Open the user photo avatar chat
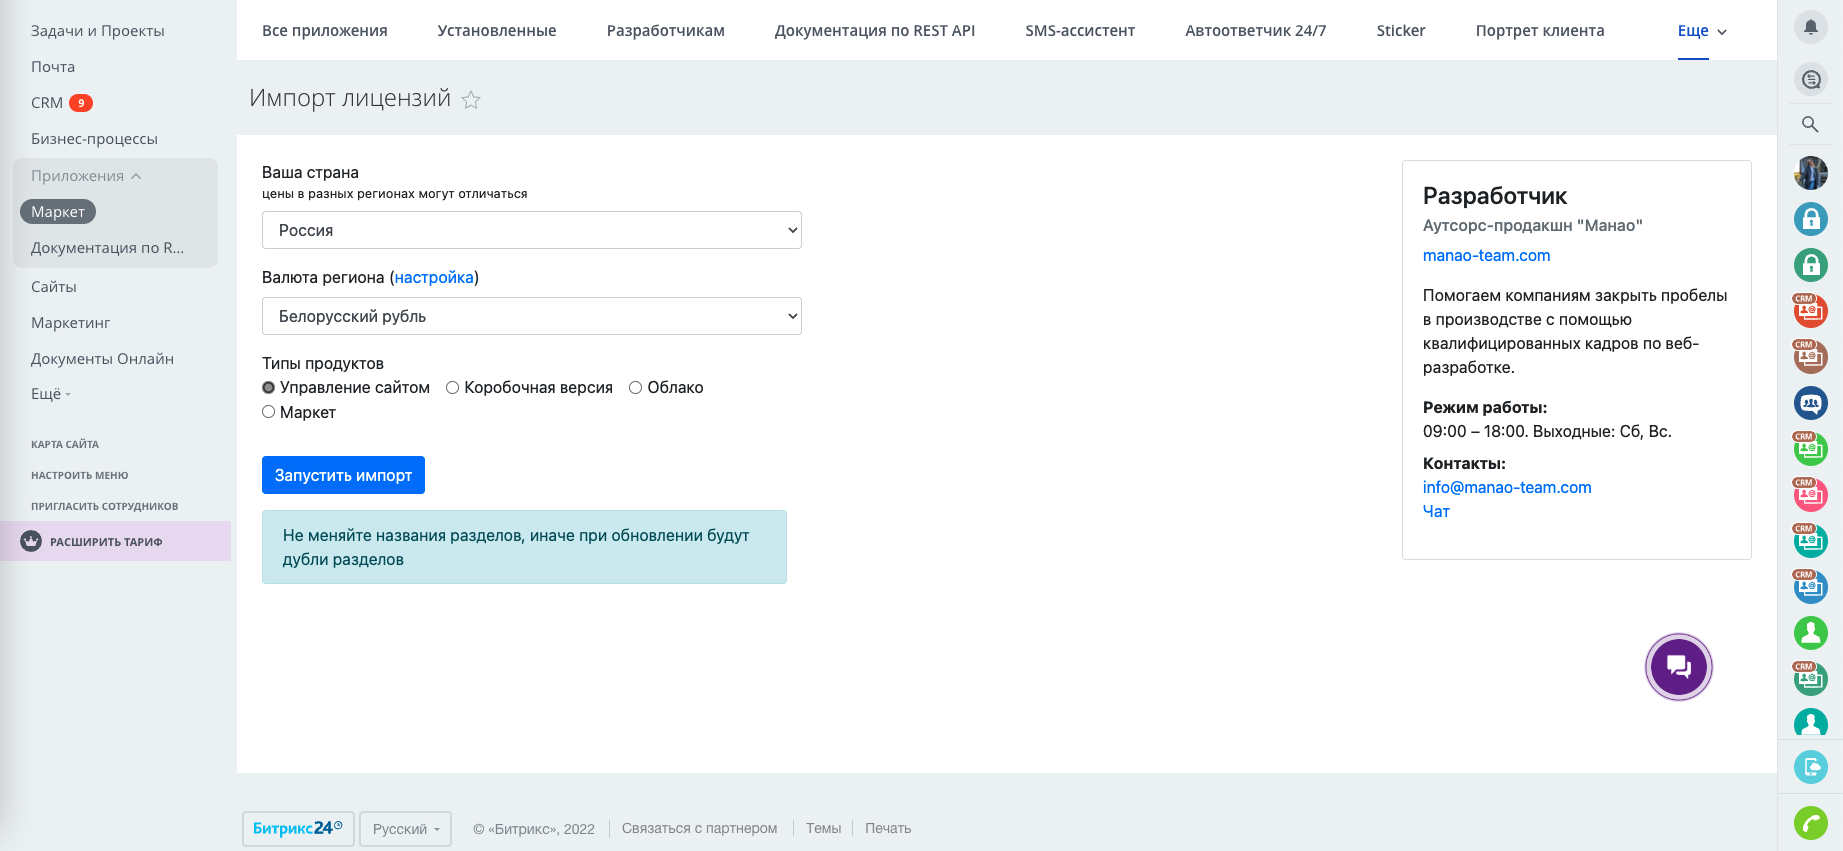Screen dimensions: 1843x851 point(1810,173)
